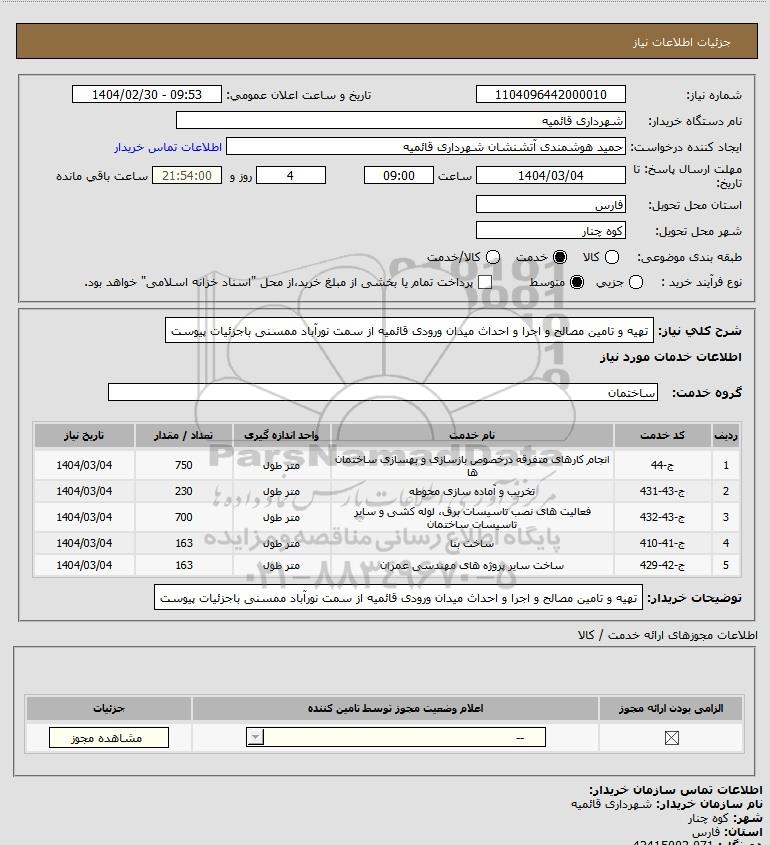Click service code ج-43-431 cell
The height and width of the screenshot is (845, 770).
[x=662, y=491]
